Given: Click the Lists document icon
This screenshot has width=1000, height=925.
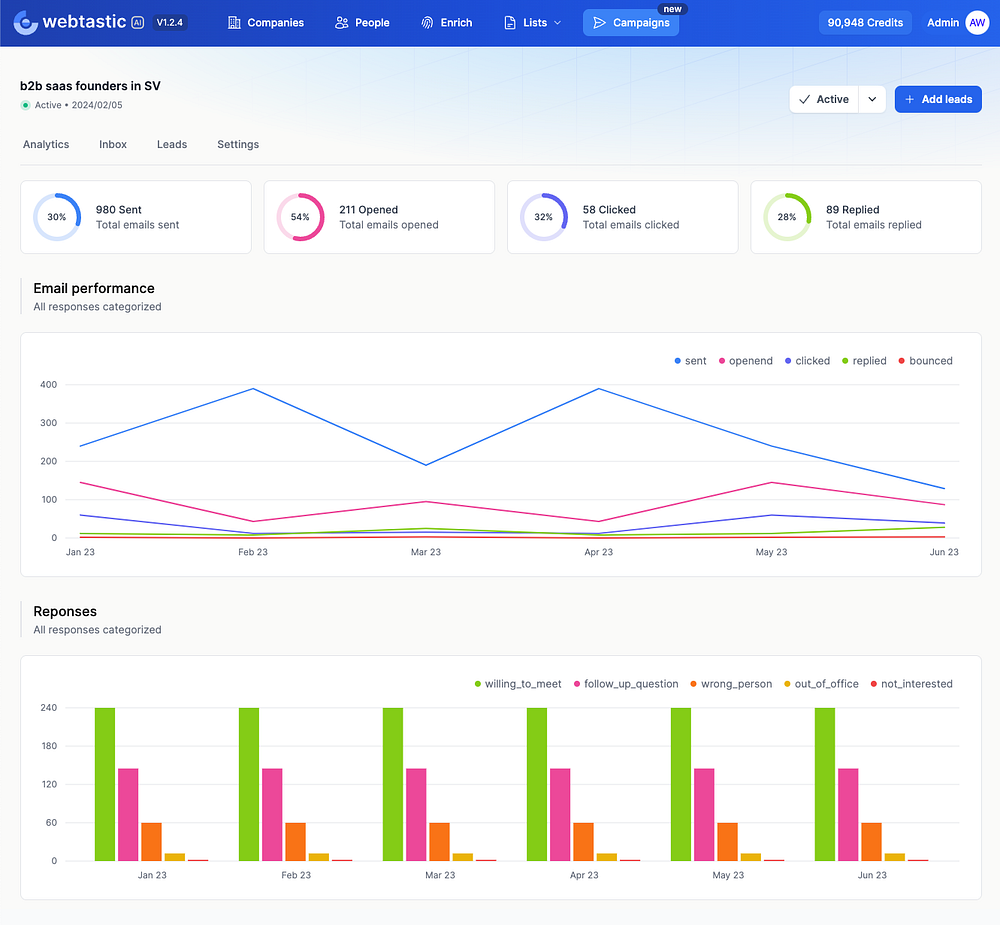Looking at the screenshot, I should pyautogui.click(x=511, y=23).
